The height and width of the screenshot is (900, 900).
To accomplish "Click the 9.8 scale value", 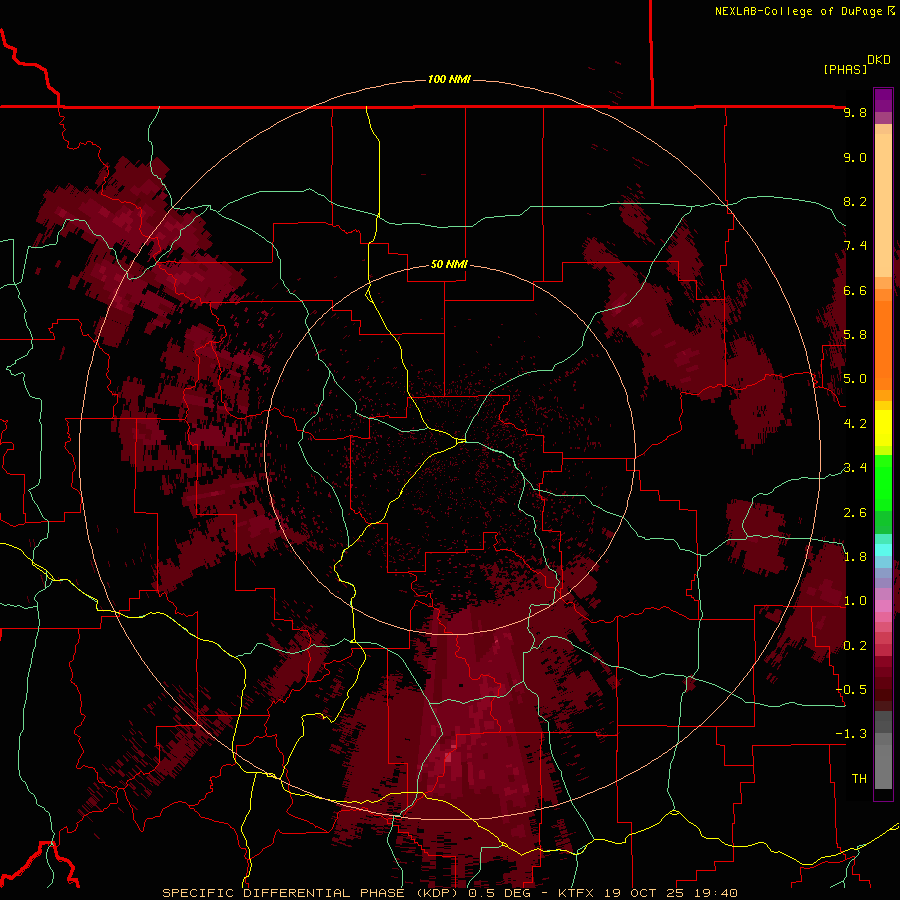I will click(x=855, y=112).
